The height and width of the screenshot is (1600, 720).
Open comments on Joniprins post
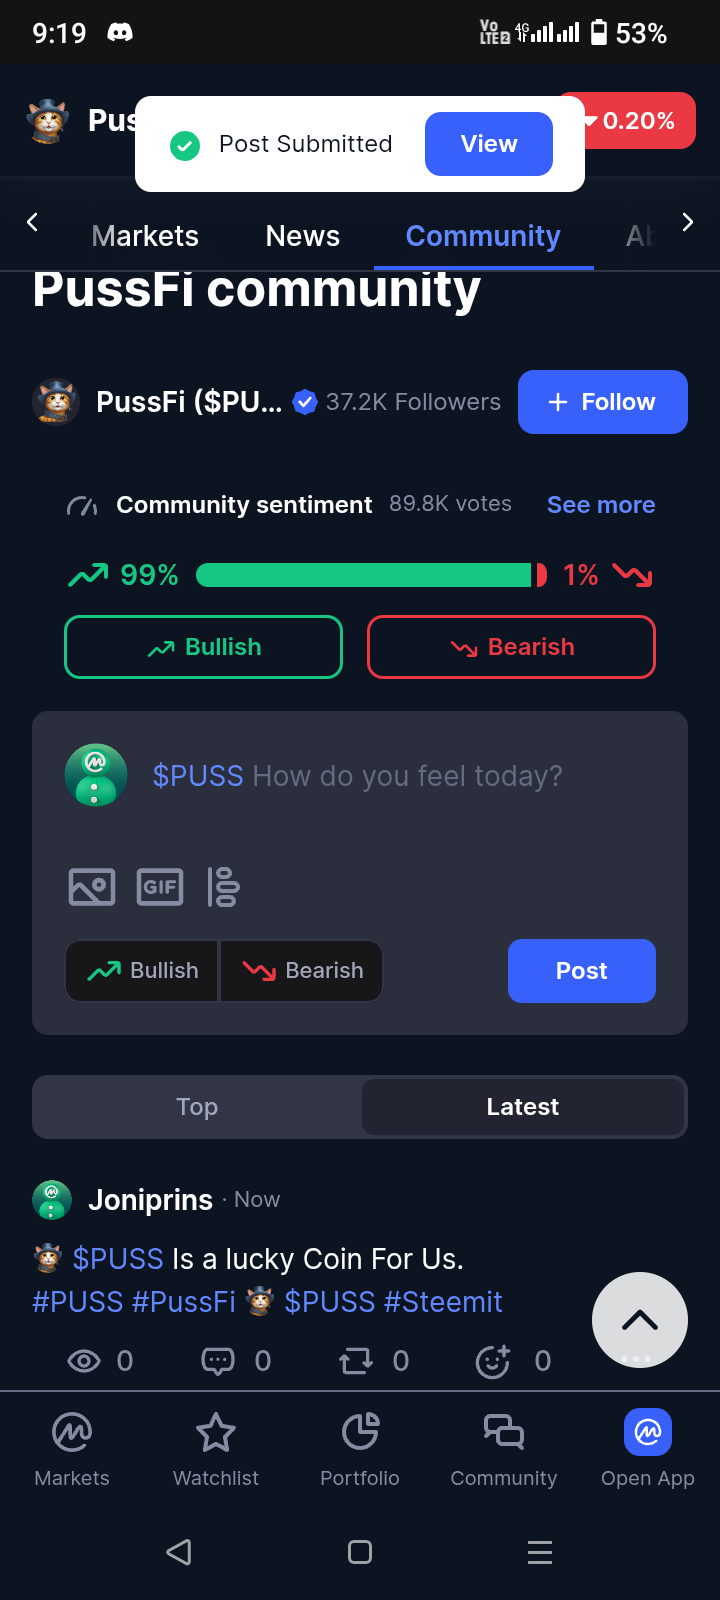[x=218, y=1360]
